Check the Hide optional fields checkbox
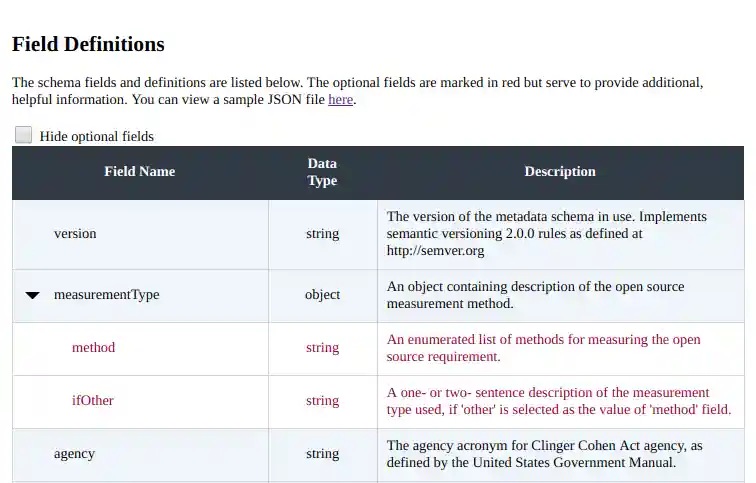Viewport: 756px width, 483px height. (x=23, y=135)
